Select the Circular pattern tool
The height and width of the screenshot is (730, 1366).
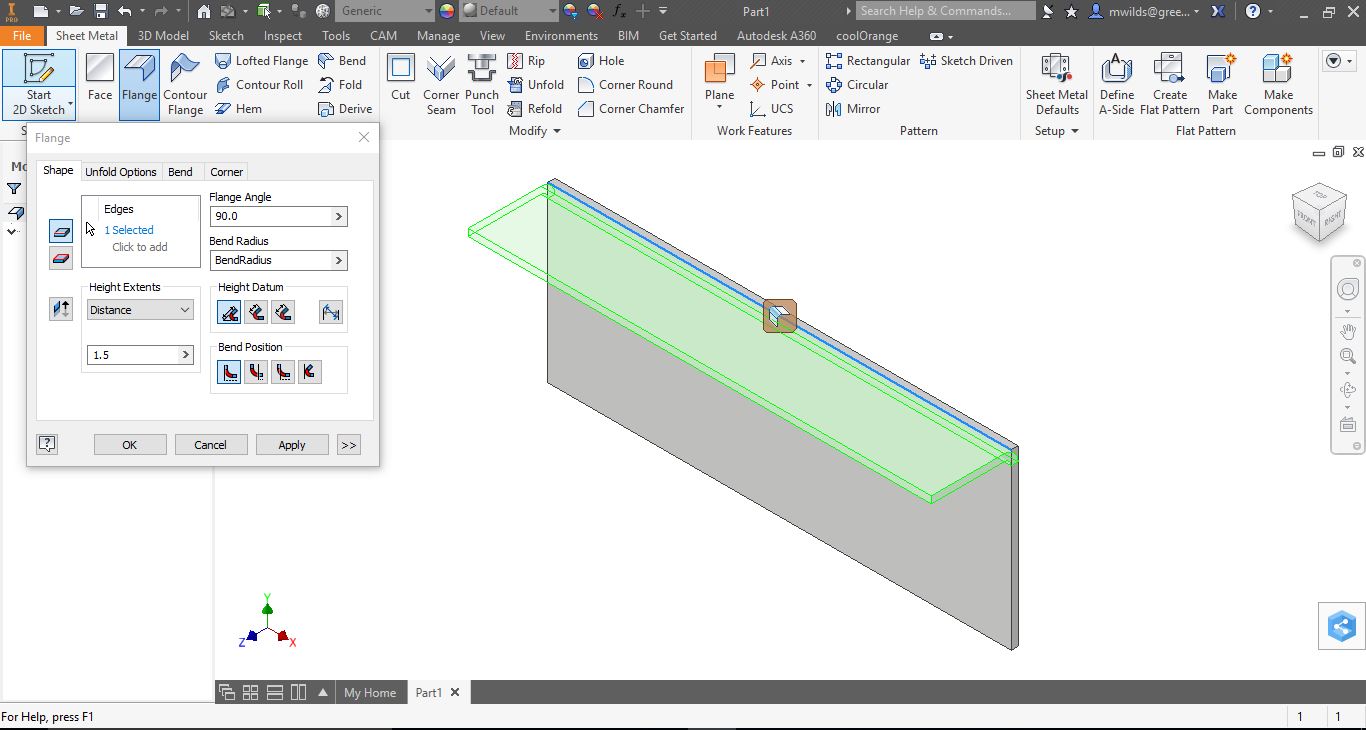coord(857,85)
